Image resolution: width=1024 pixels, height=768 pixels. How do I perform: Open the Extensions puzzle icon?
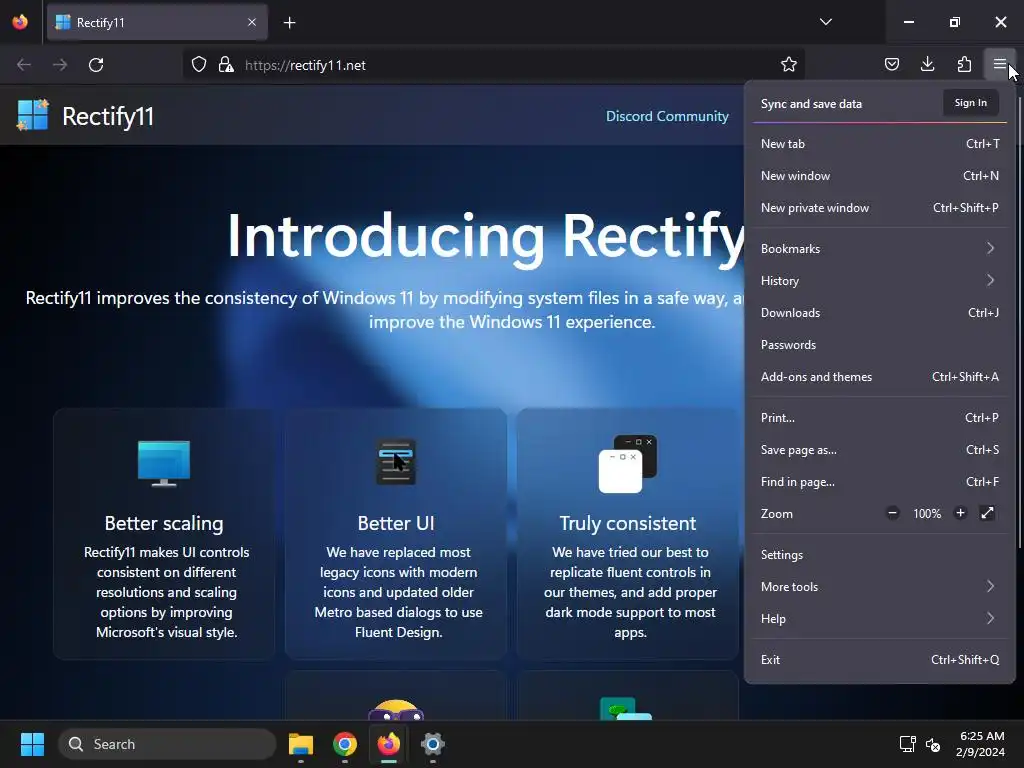point(964,64)
